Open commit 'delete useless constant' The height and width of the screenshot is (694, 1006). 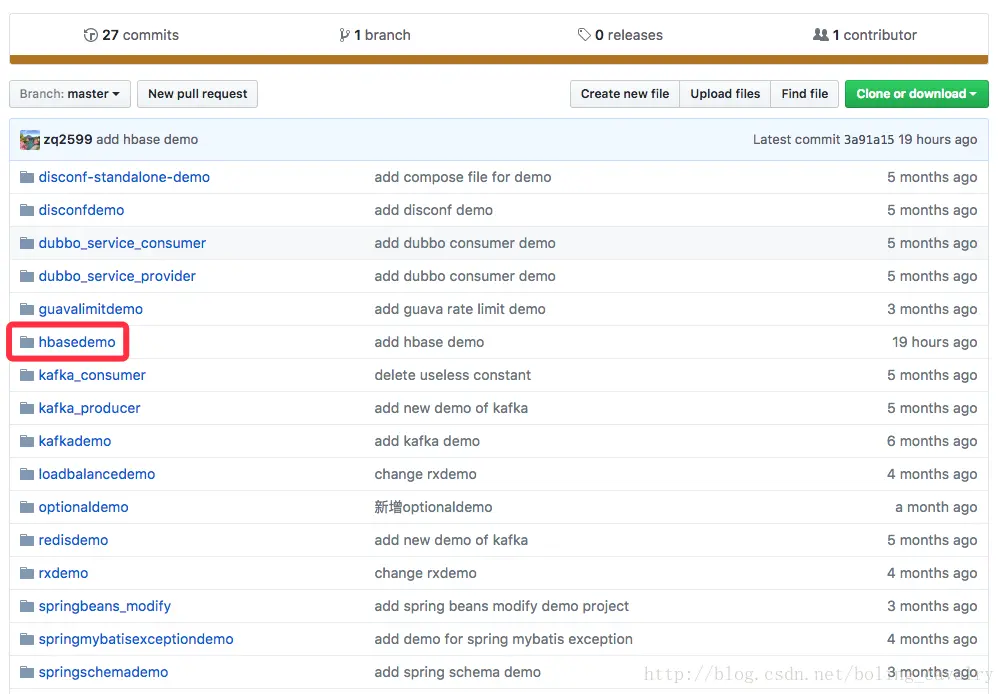coord(452,375)
